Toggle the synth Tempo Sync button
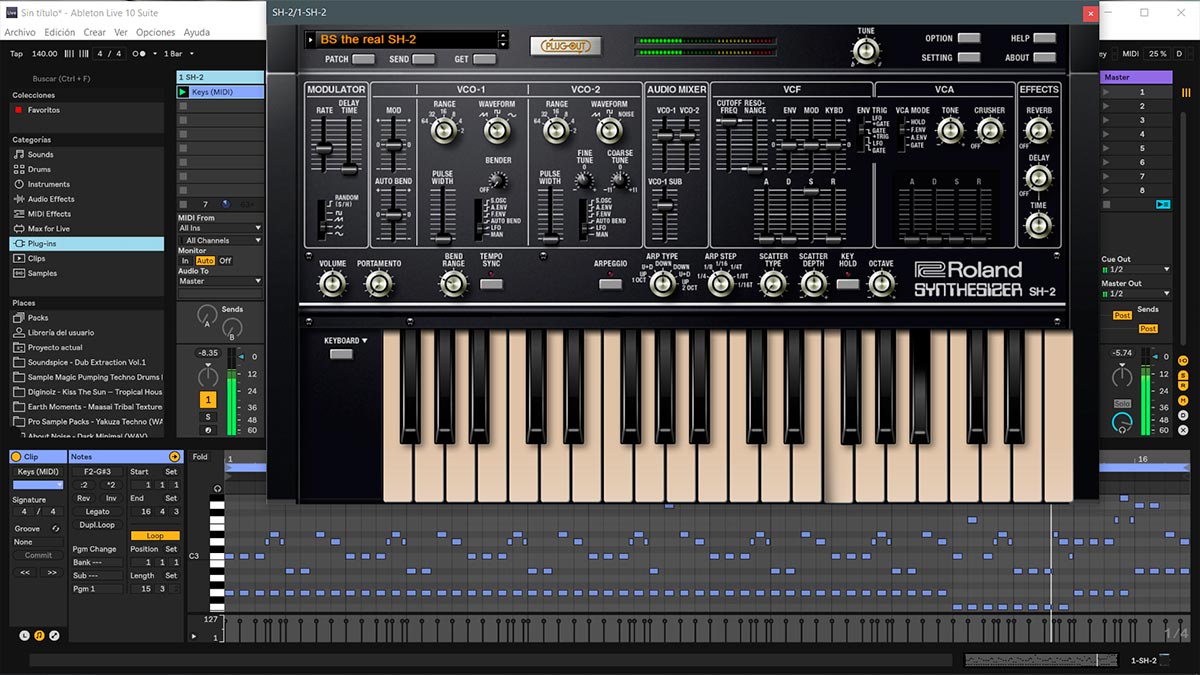Screen dimensions: 1200x675 click(x=491, y=284)
